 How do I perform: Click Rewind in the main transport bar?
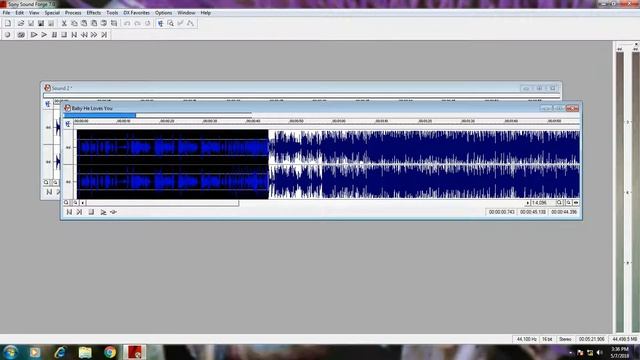coord(84,35)
